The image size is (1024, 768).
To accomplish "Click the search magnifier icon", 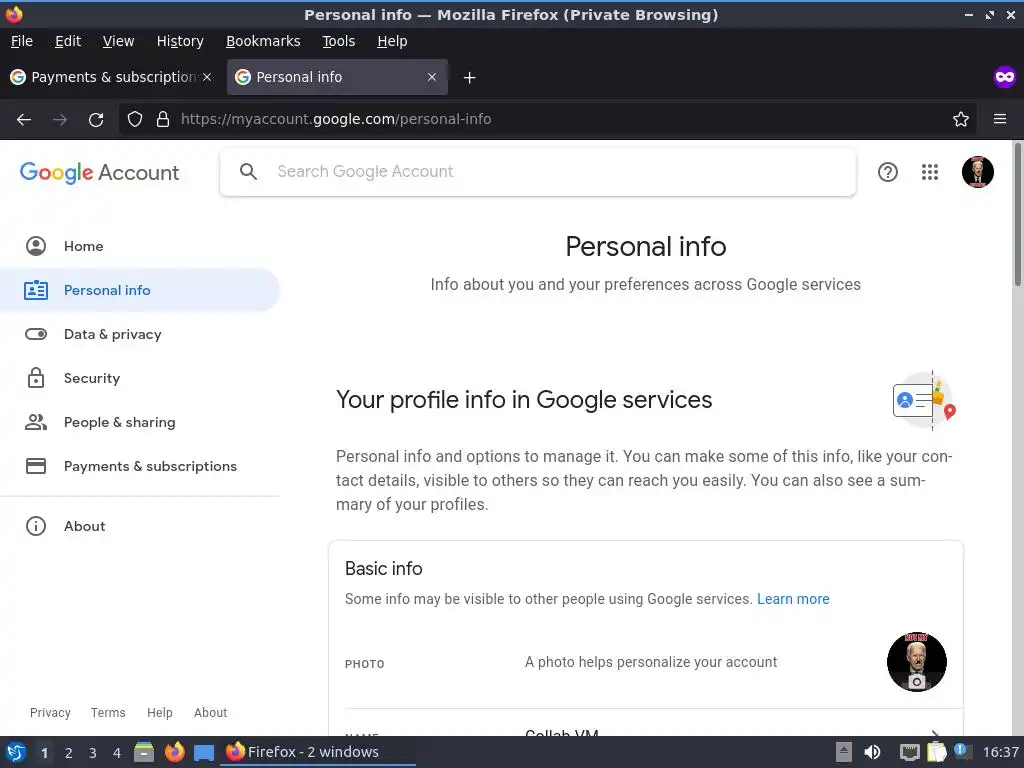I will pos(248,172).
